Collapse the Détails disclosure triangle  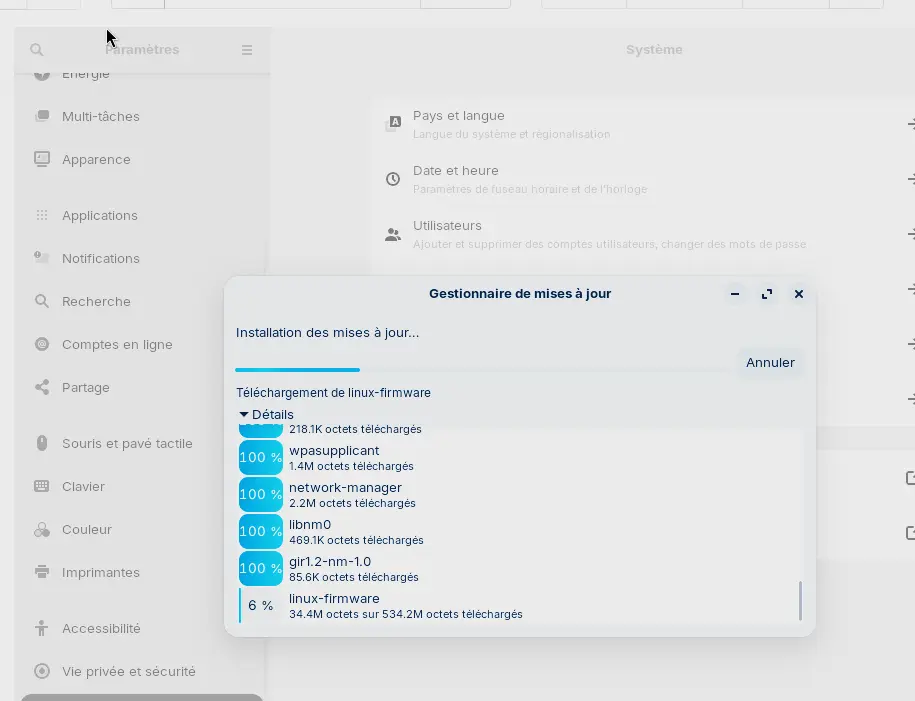[244, 414]
